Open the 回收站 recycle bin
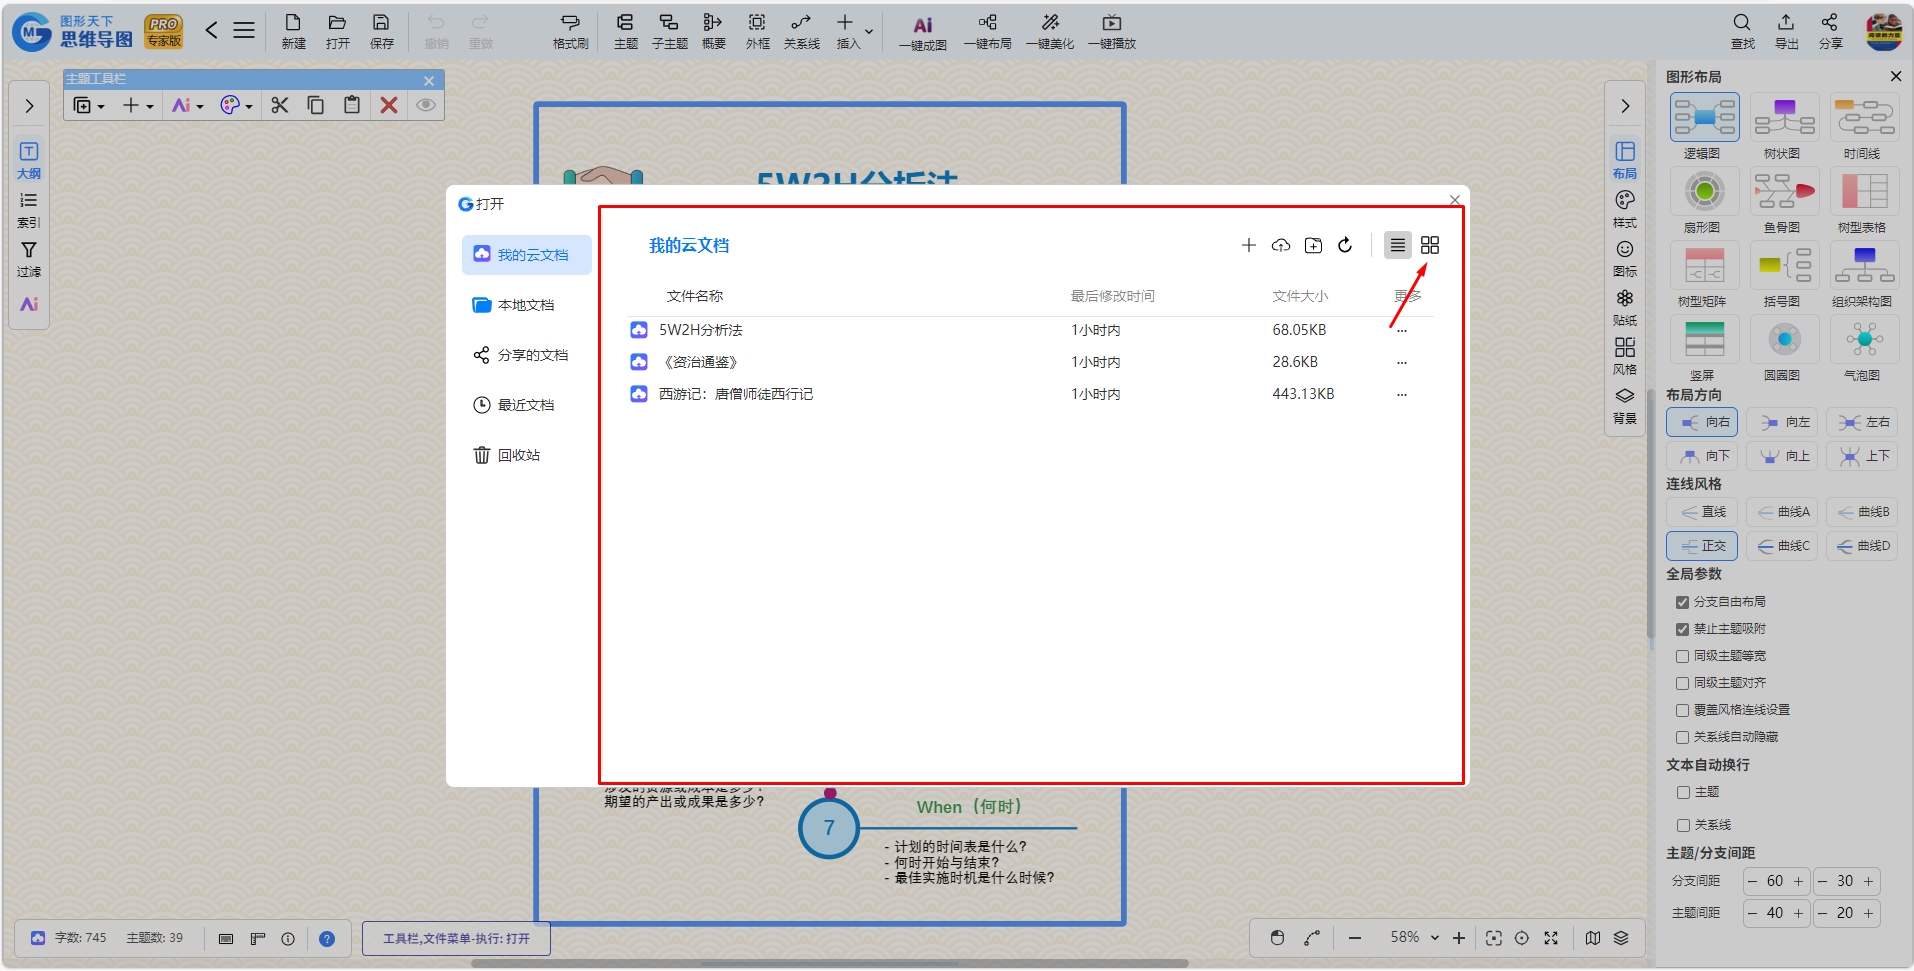Viewport: 1914px width, 971px height. point(527,455)
